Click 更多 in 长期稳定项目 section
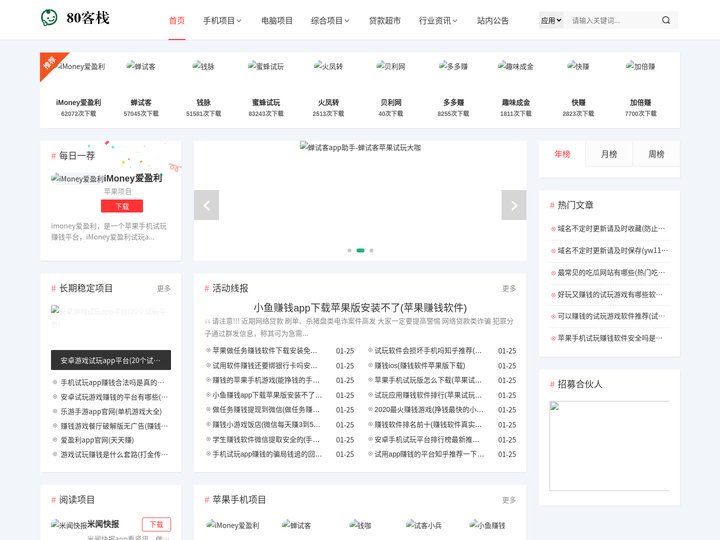This screenshot has width=720, height=540. click(164, 288)
